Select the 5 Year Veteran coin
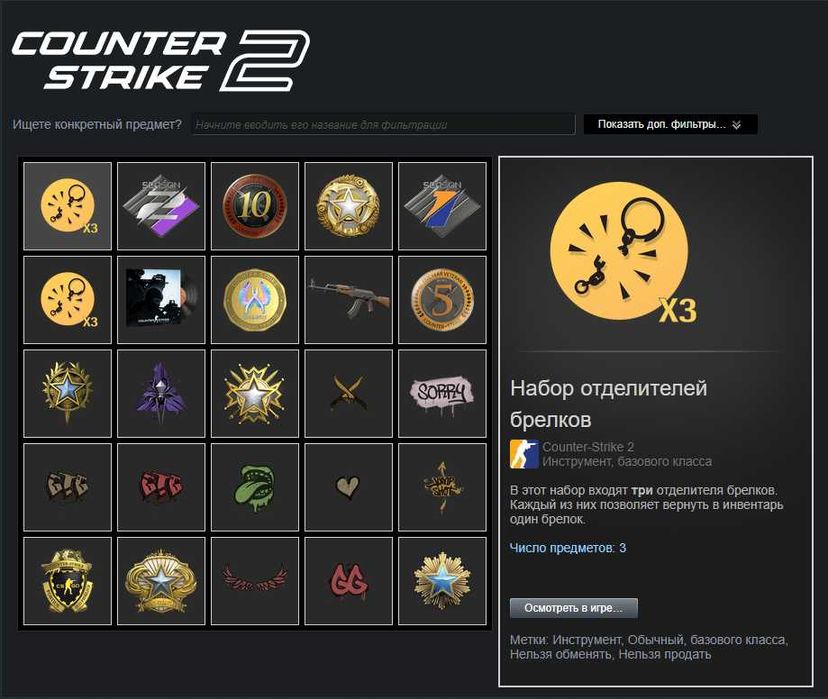 442,300
